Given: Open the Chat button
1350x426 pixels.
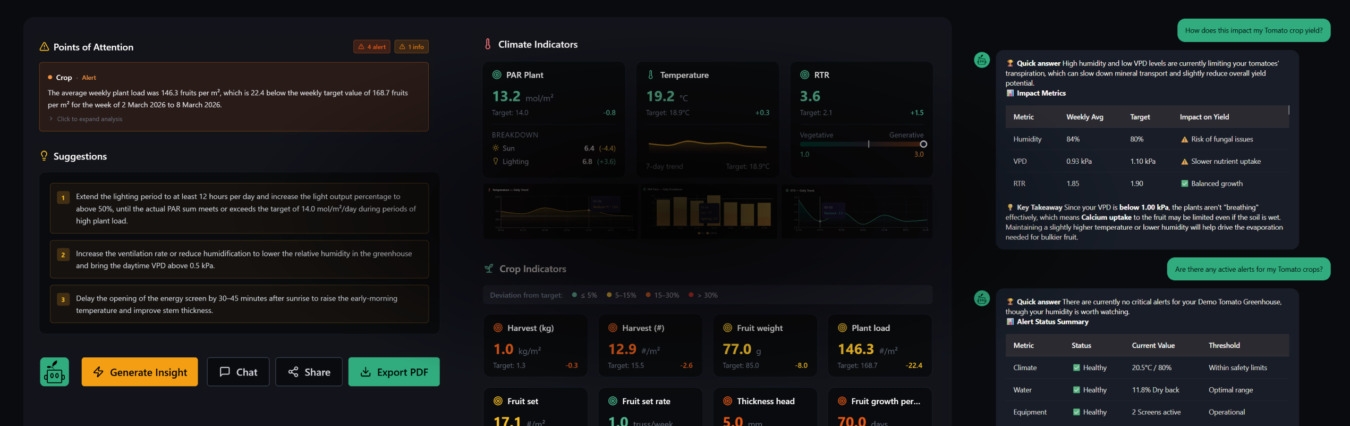Looking at the screenshot, I should pyautogui.click(x=238, y=372).
